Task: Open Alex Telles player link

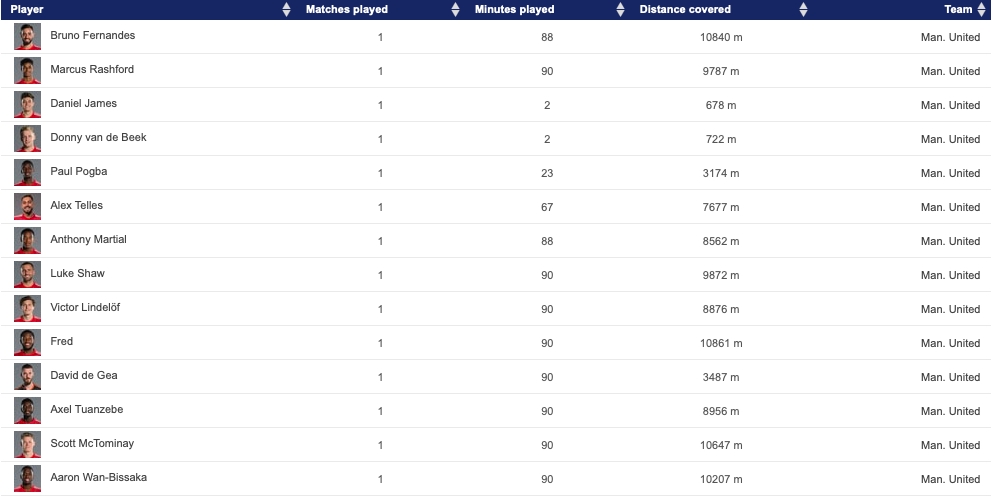Action: 76,206
